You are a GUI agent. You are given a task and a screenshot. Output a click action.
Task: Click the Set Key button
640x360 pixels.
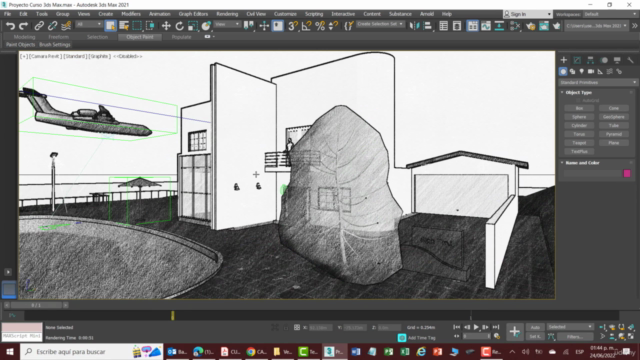pos(535,337)
